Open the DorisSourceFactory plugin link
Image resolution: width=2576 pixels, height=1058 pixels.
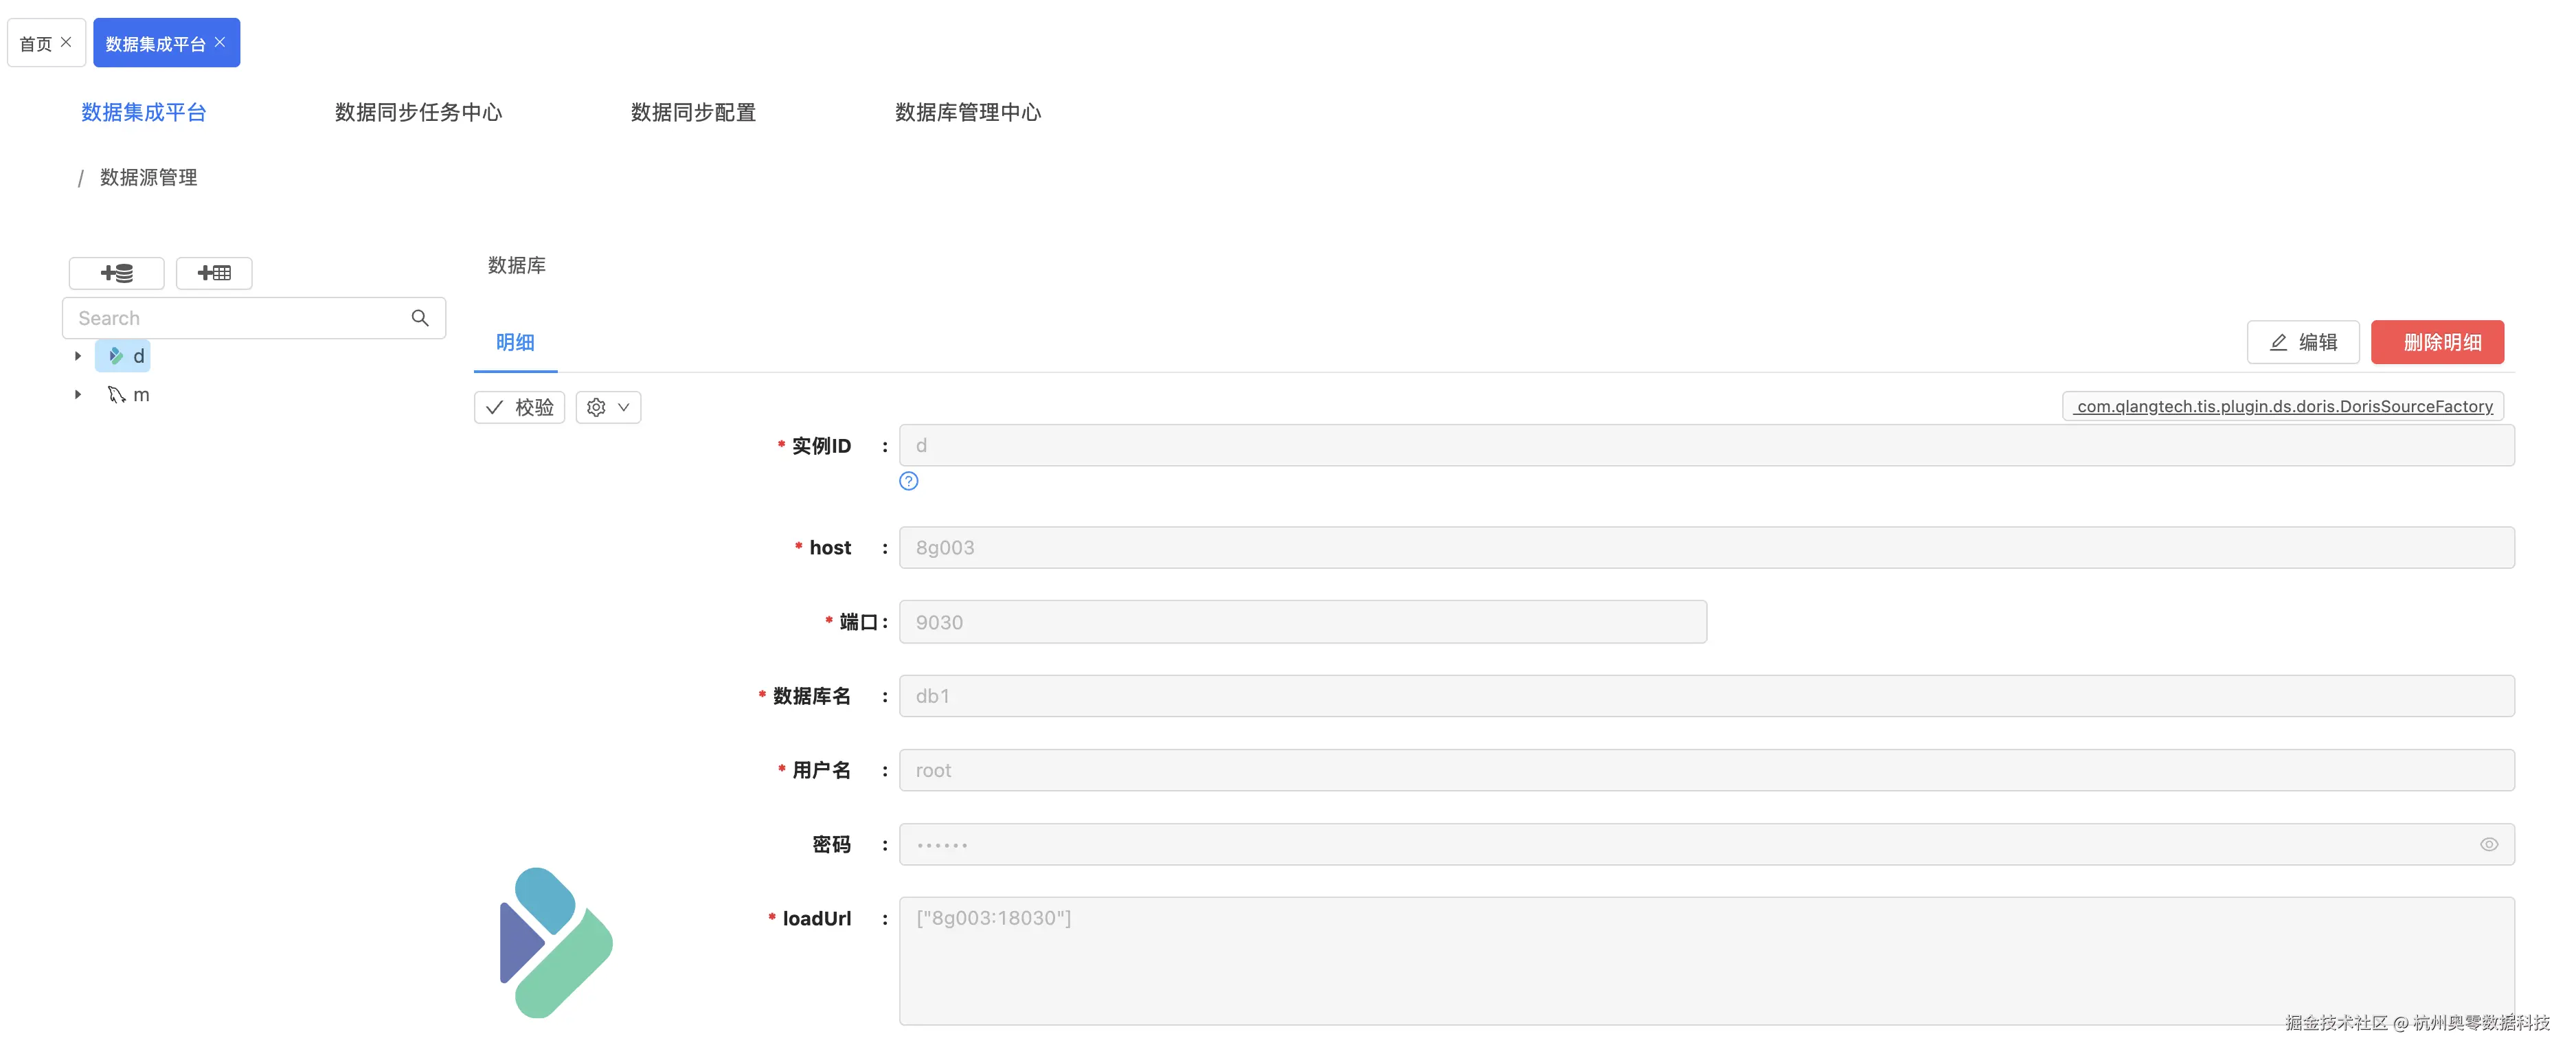pyautogui.click(x=2283, y=407)
